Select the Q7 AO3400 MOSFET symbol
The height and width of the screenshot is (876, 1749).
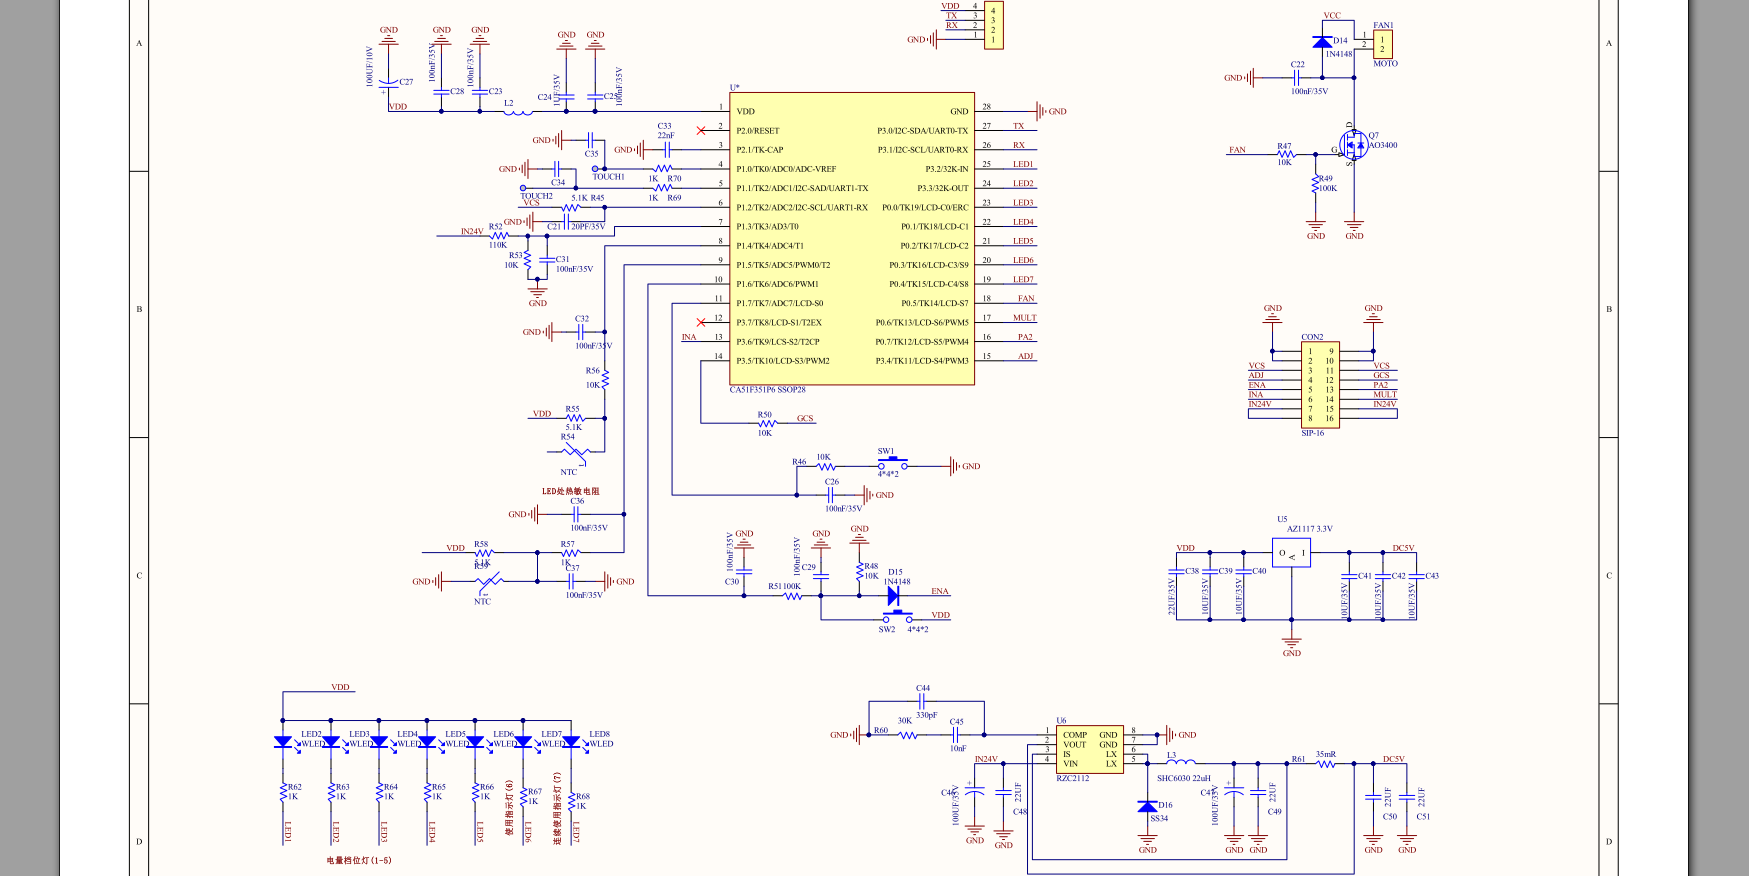click(1353, 146)
